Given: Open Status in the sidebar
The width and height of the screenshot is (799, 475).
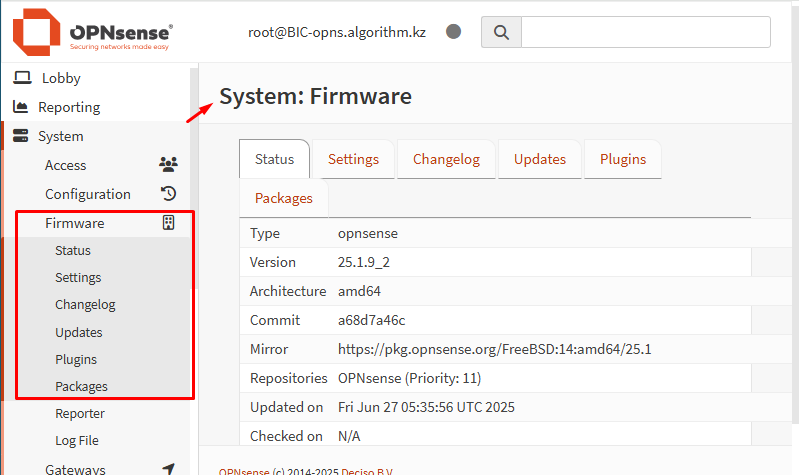Looking at the screenshot, I should pos(73,250).
